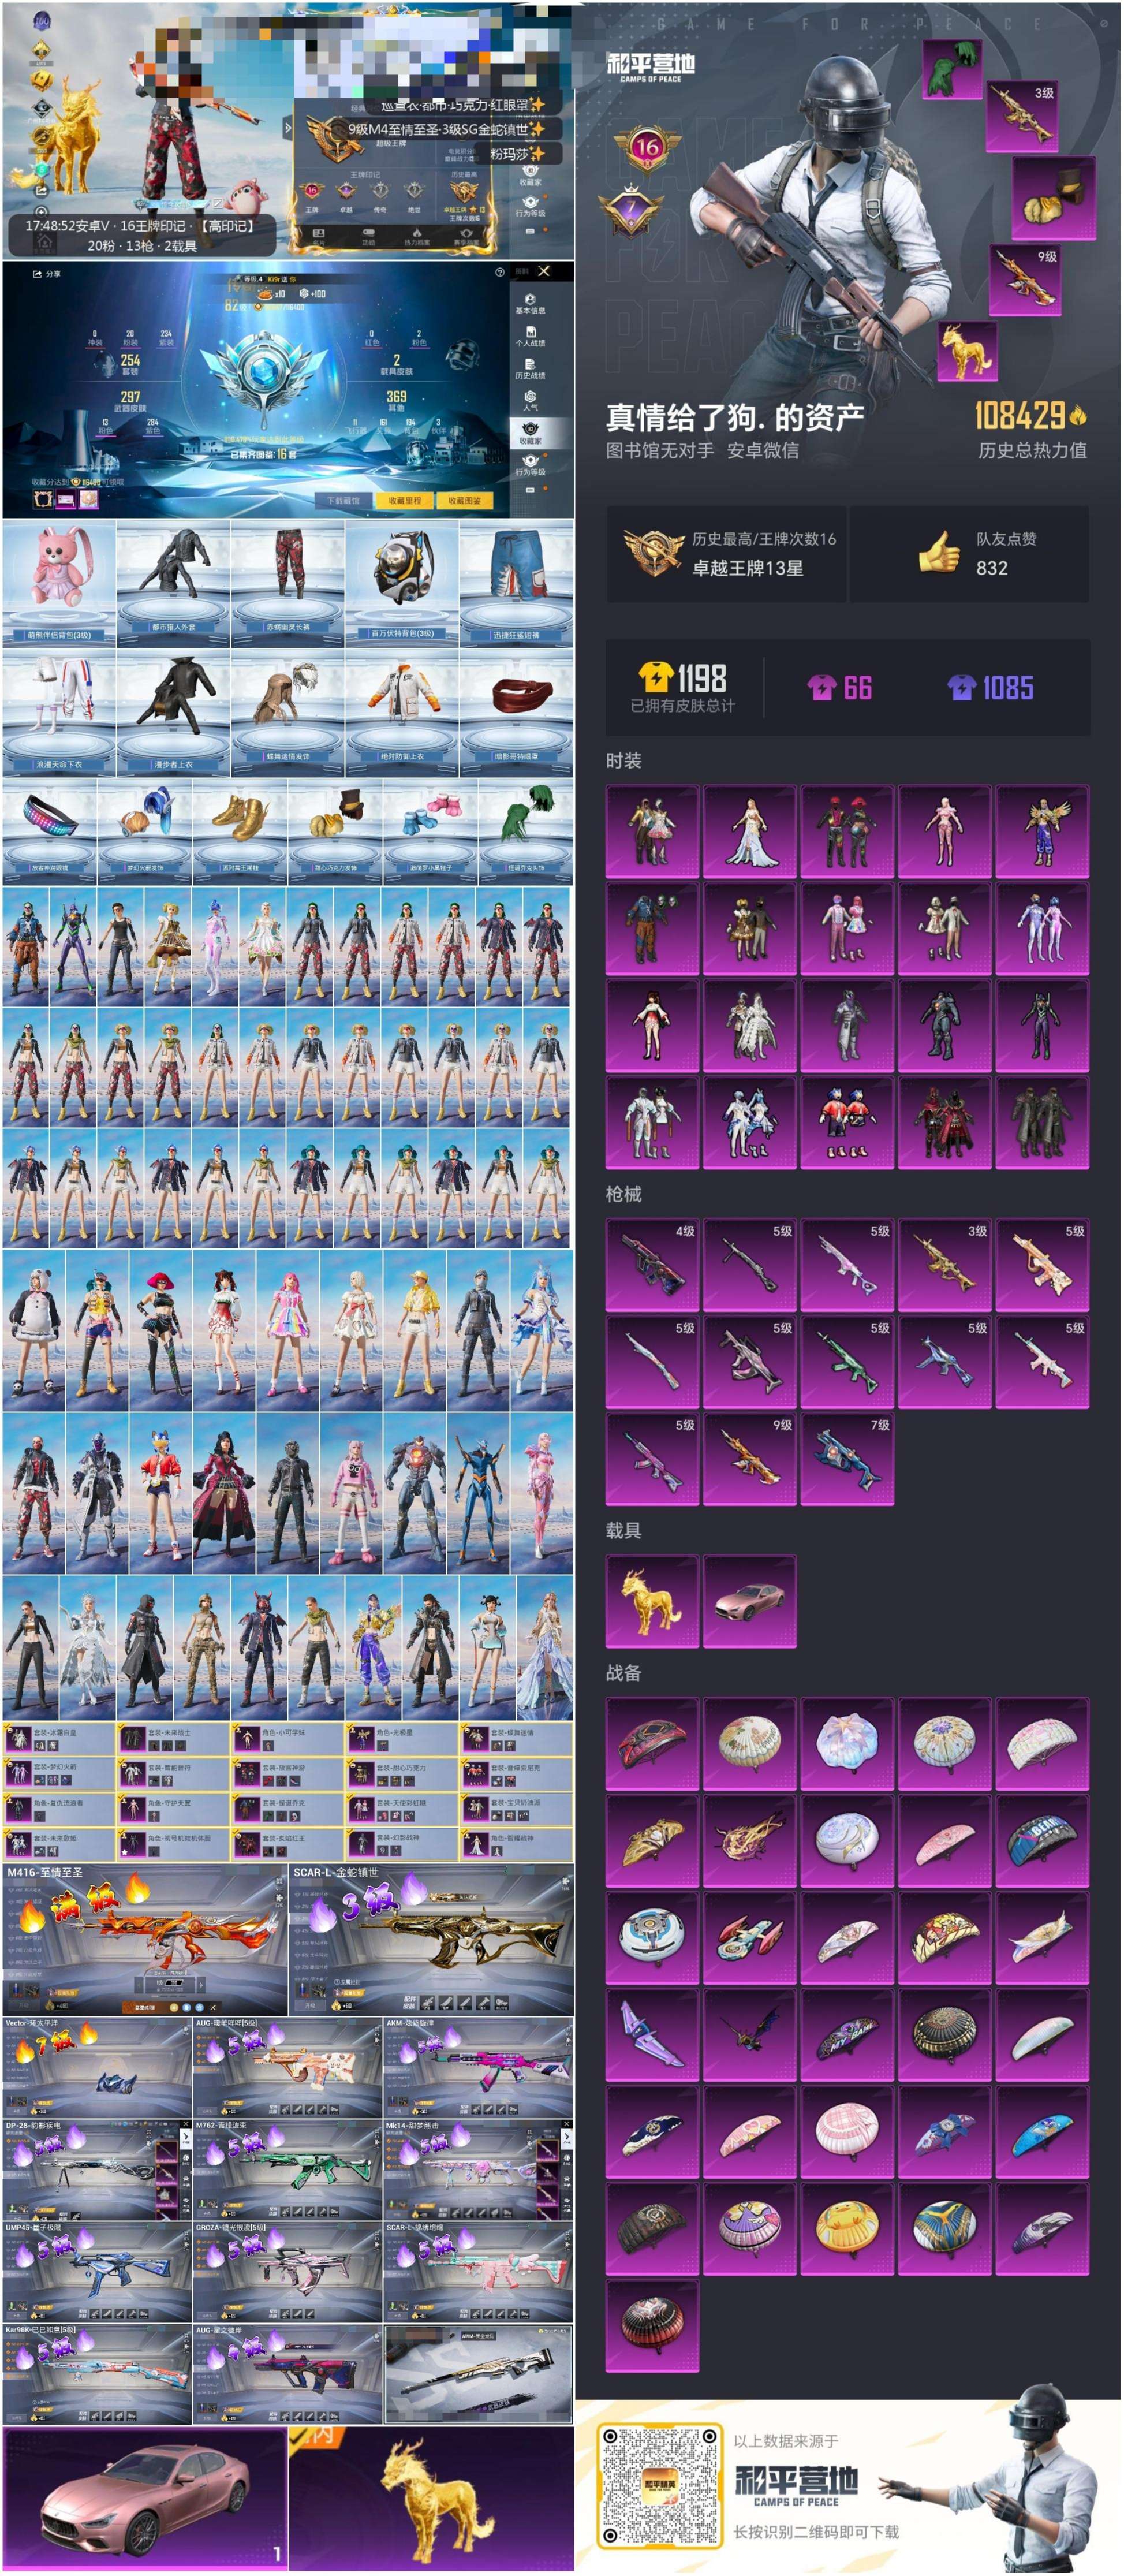Select the gold sneakers item
This screenshot has width=1124, height=2576.
[239, 832]
